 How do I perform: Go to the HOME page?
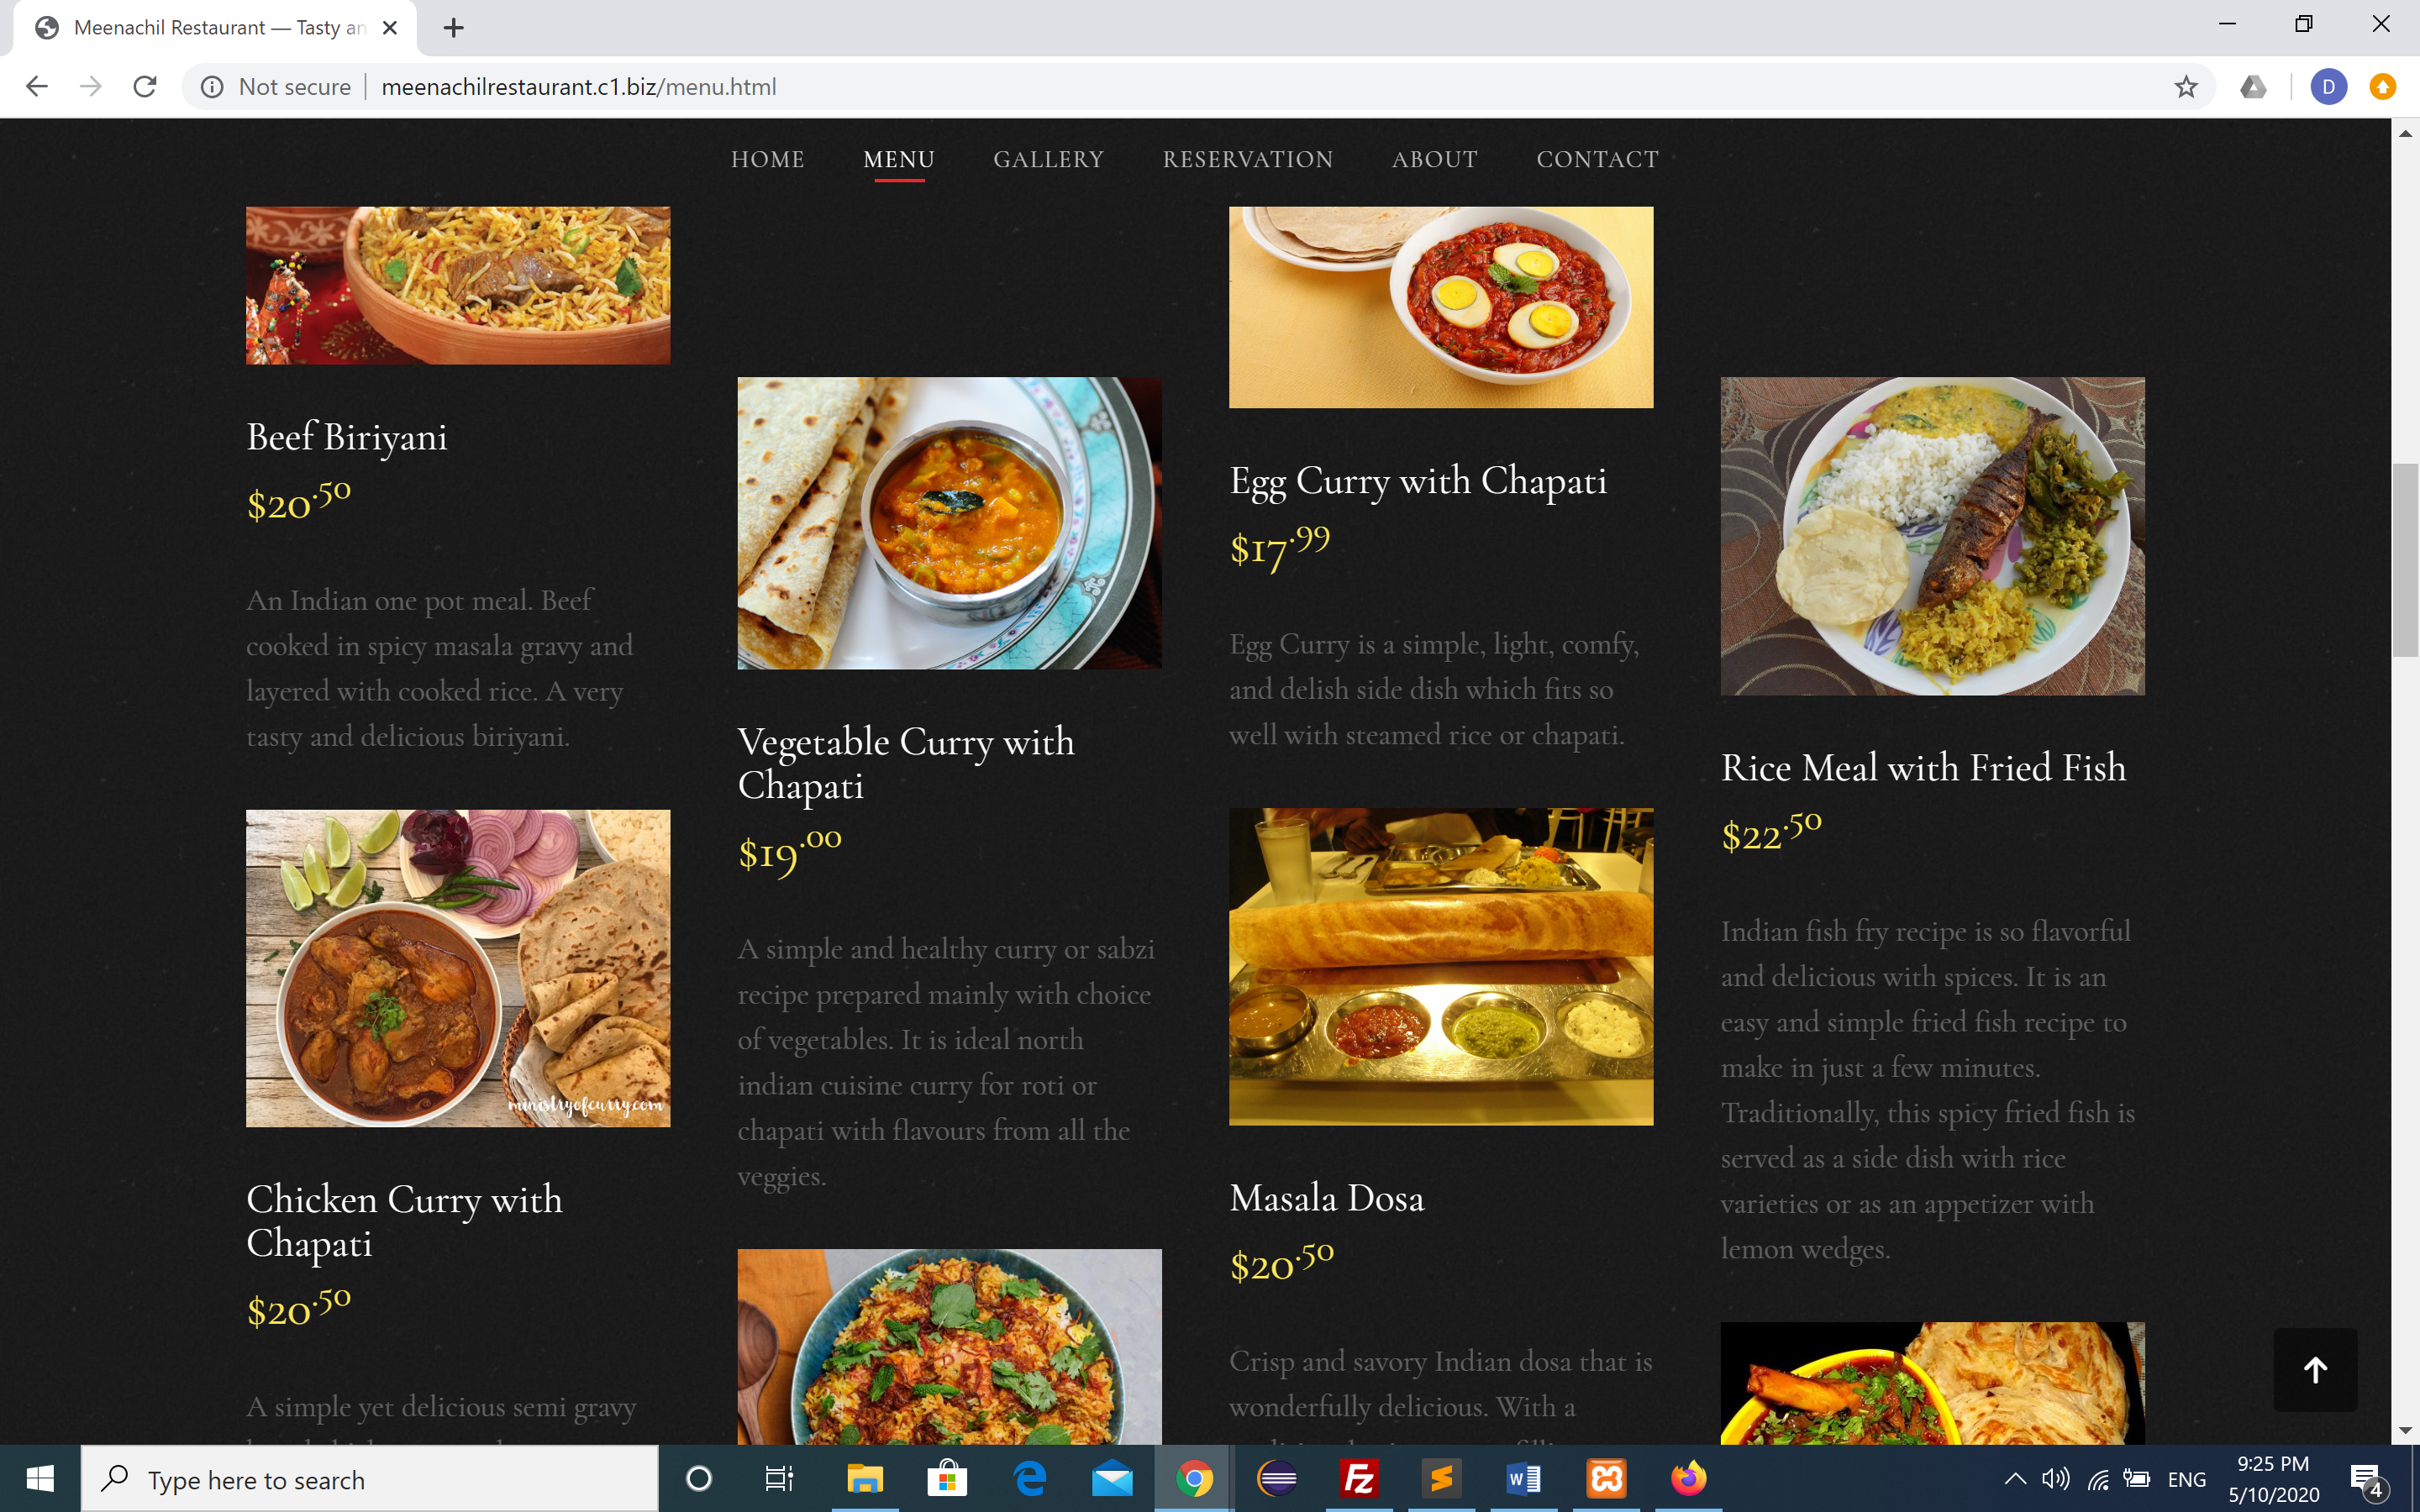pos(768,159)
